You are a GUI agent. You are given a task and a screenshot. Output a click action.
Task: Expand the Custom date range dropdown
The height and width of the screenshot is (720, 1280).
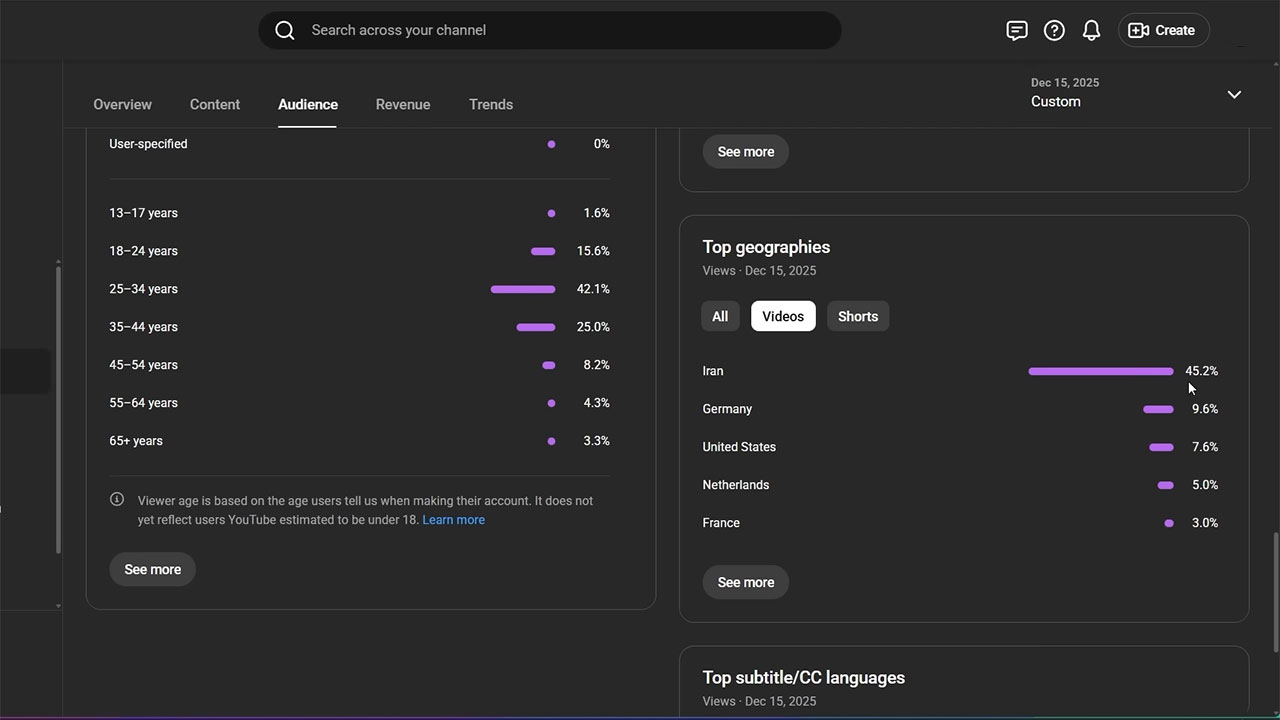click(1234, 94)
